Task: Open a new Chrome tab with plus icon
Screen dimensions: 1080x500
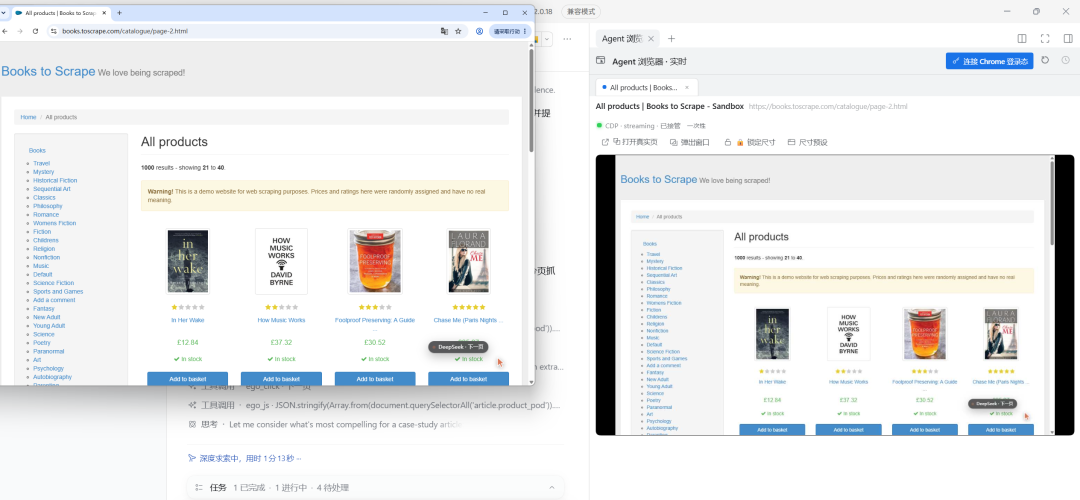Action: [x=119, y=12]
